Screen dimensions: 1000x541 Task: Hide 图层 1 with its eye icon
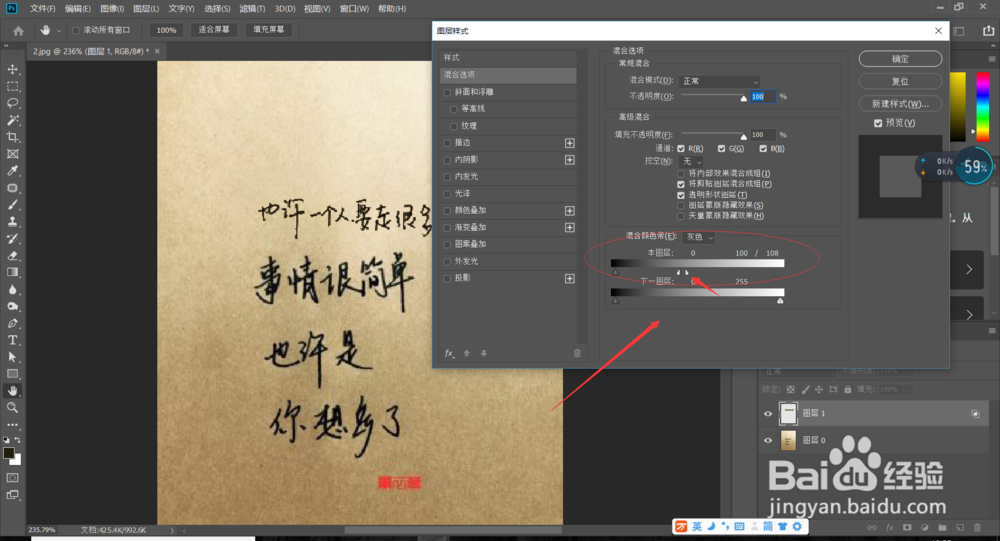coord(768,413)
